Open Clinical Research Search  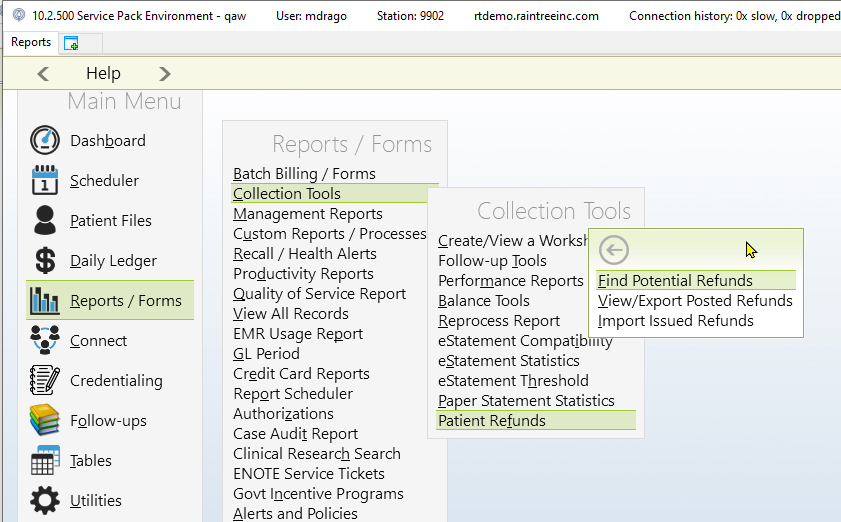click(316, 454)
